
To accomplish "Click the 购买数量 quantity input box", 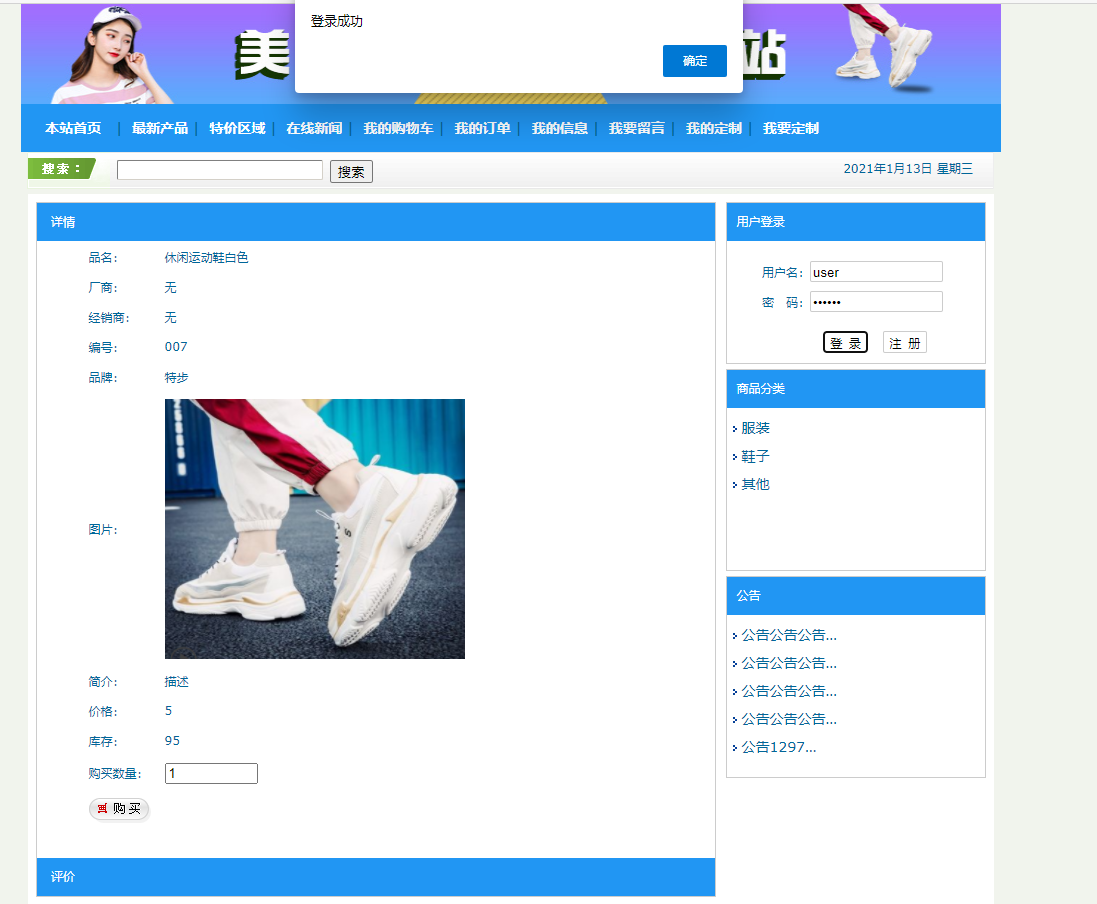I will pos(210,772).
